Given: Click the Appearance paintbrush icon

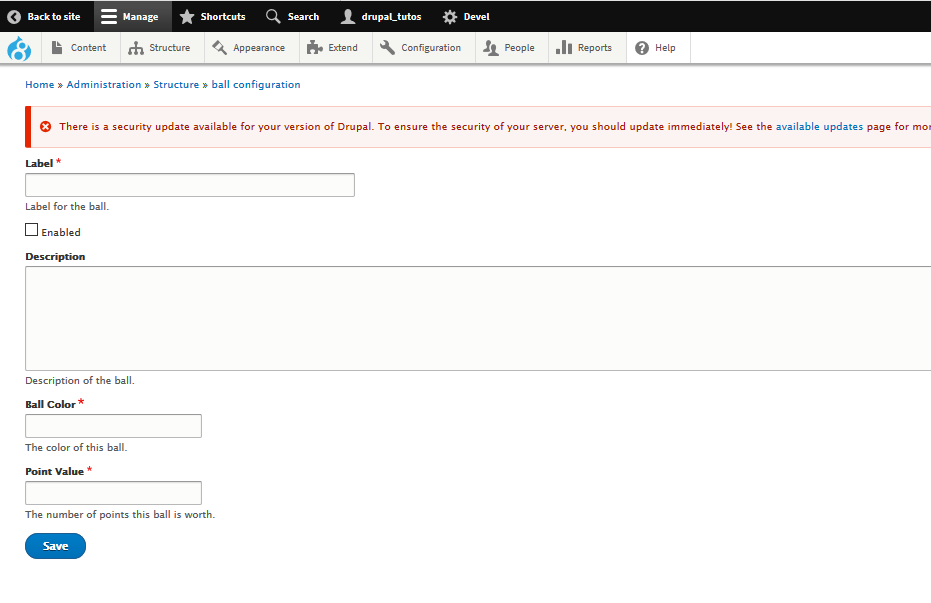Looking at the screenshot, I should click(x=220, y=48).
